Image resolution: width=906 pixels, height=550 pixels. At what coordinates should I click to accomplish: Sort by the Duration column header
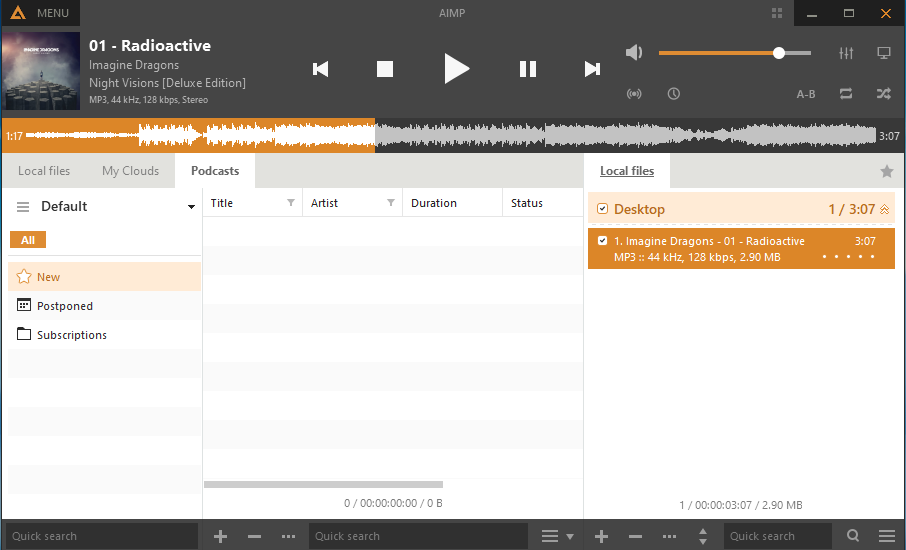pyautogui.click(x=452, y=203)
